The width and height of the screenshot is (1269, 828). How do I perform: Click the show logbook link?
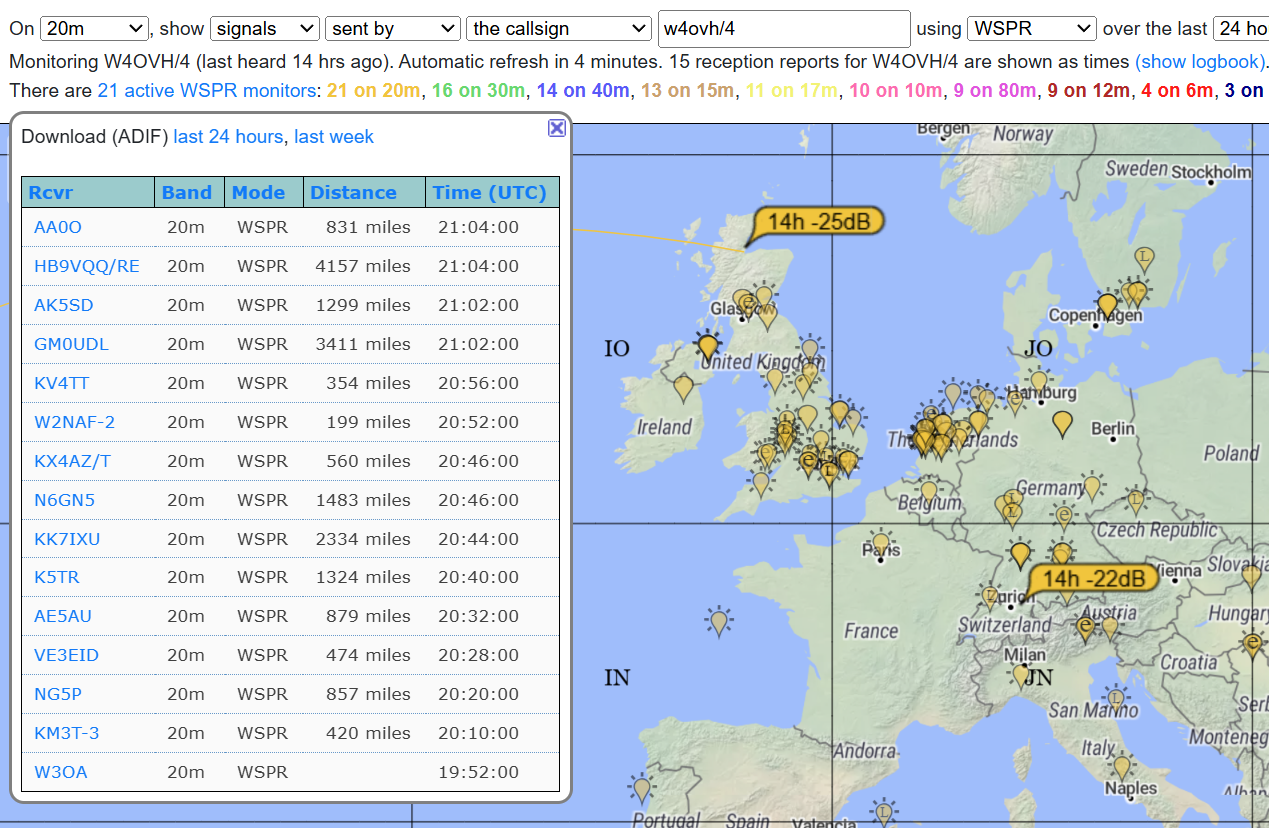click(1199, 62)
